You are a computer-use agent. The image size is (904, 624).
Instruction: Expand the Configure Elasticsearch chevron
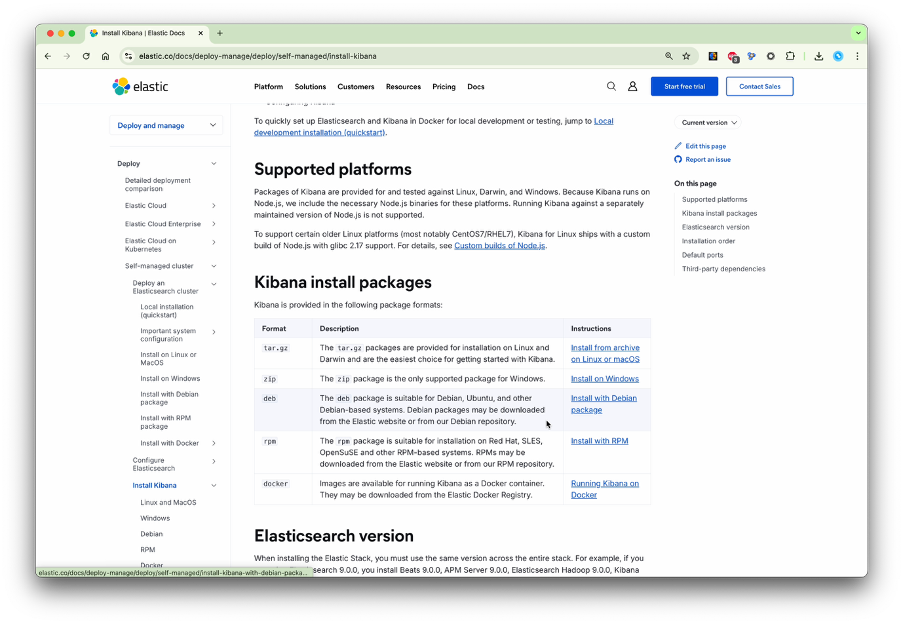(214, 461)
